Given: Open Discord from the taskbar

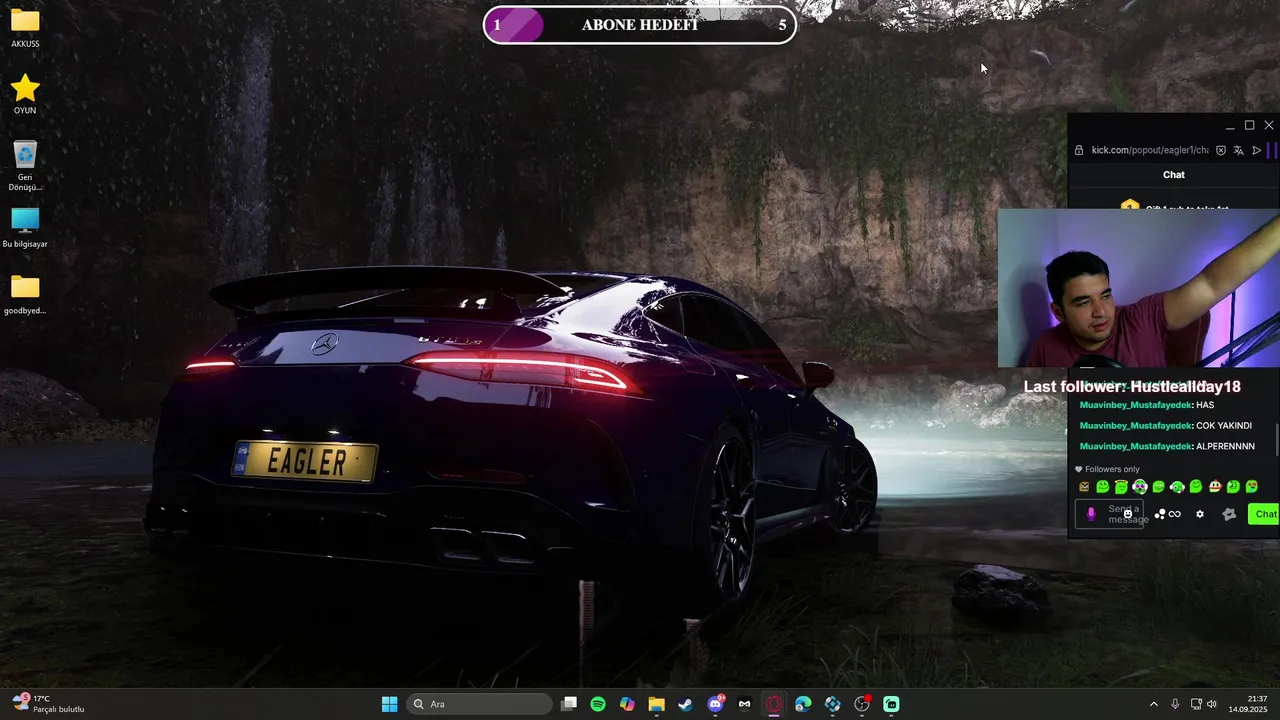Looking at the screenshot, I should pos(715,704).
